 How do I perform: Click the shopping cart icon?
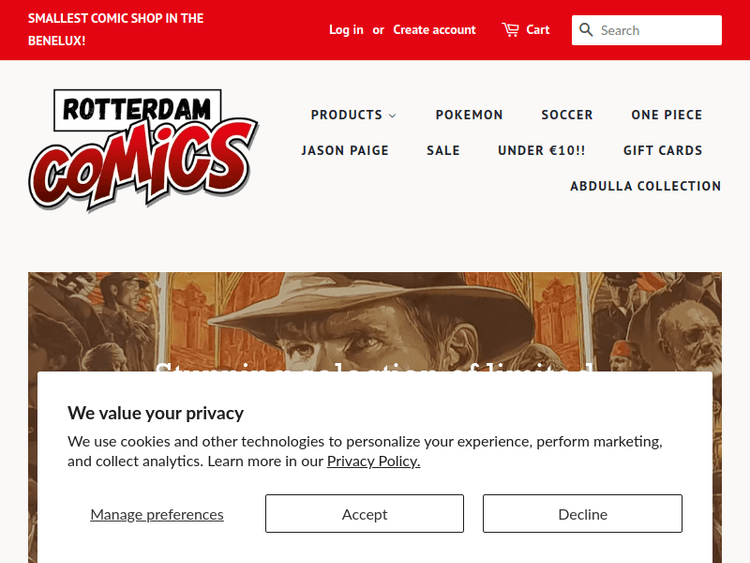tap(510, 30)
